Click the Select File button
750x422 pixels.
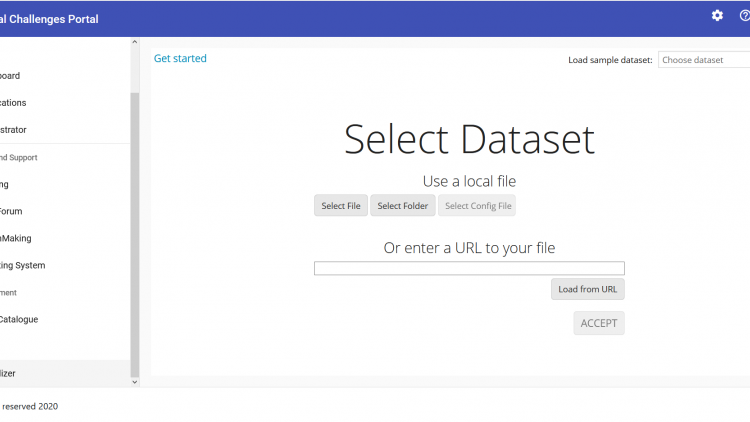coord(341,206)
